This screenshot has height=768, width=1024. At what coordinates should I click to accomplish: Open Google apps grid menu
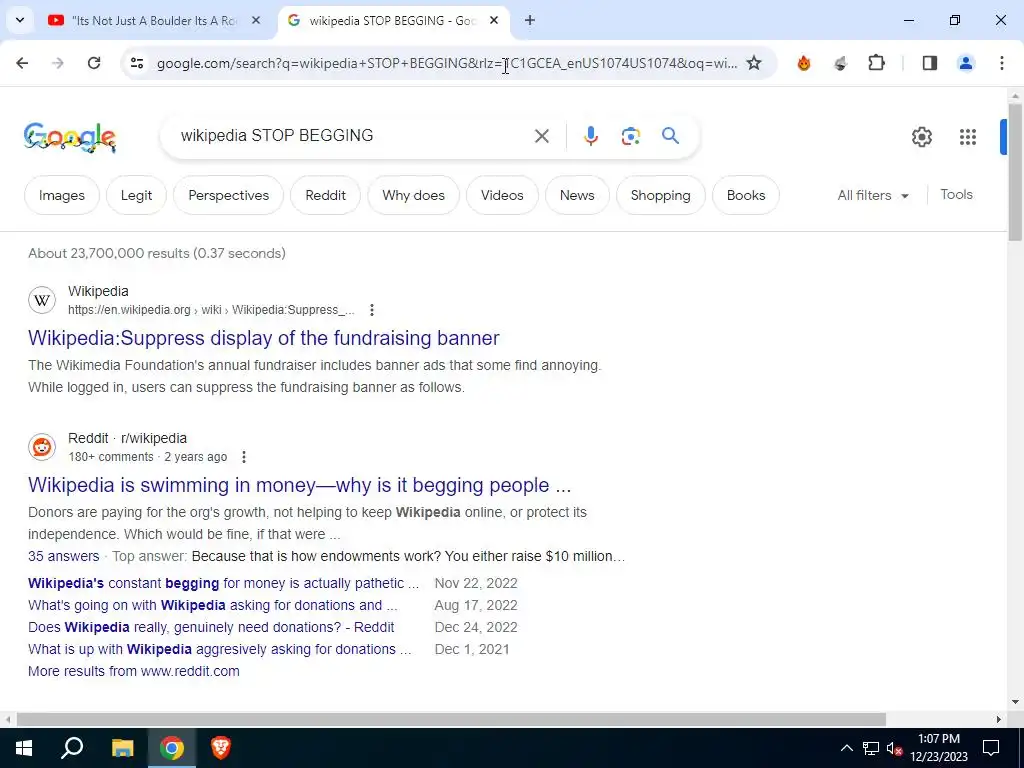click(967, 136)
